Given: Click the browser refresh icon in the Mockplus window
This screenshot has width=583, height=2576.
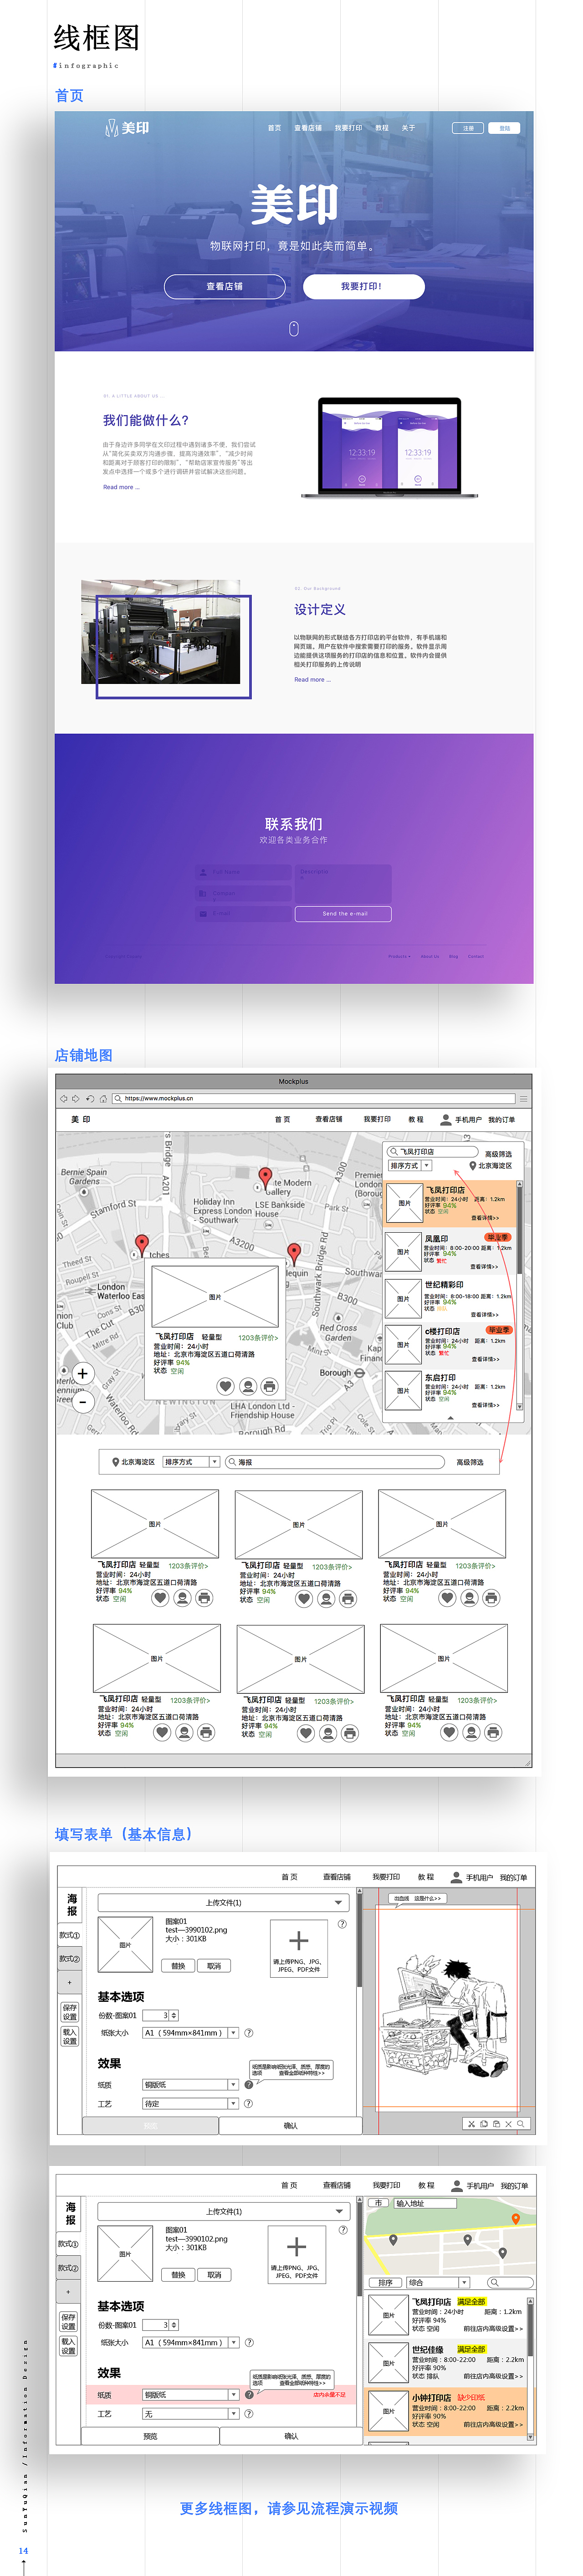Looking at the screenshot, I should pyautogui.click(x=90, y=1098).
